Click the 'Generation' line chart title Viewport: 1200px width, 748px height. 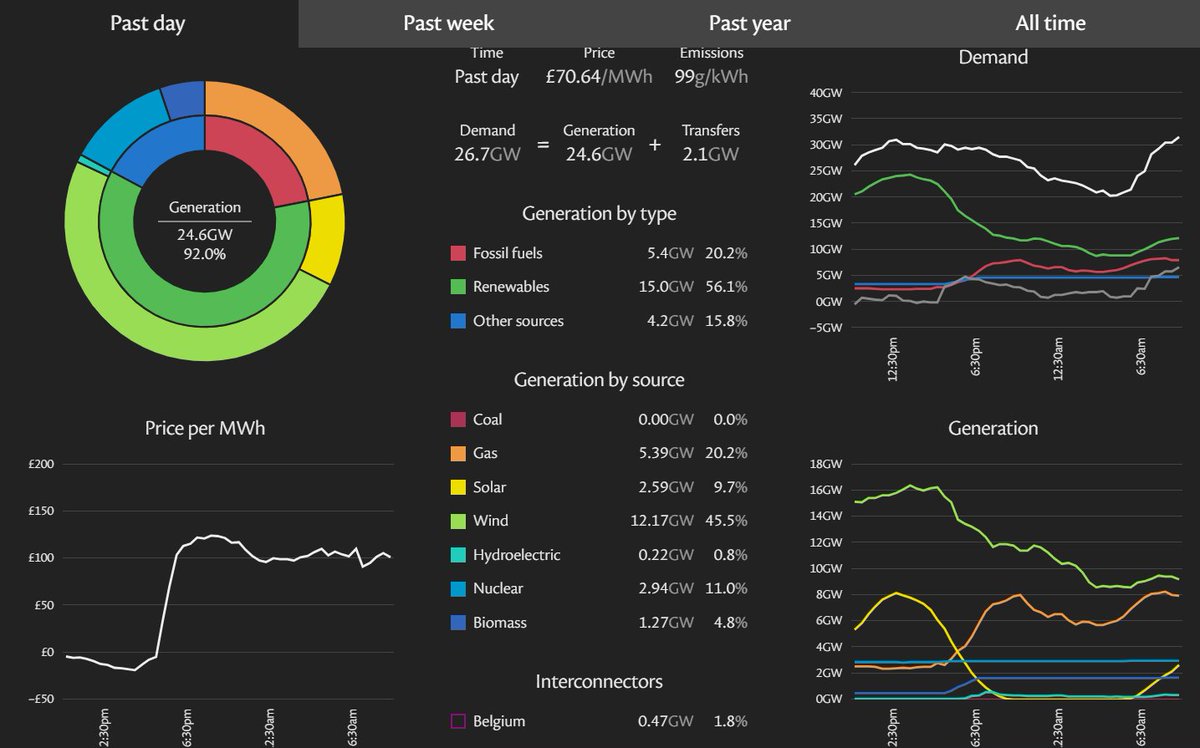point(993,428)
